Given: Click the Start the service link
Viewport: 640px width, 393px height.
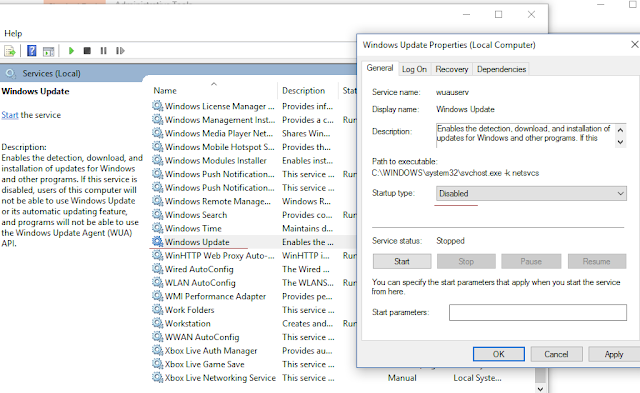Looking at the screenshot, I should pyautogui.click(x=10, y=115).
